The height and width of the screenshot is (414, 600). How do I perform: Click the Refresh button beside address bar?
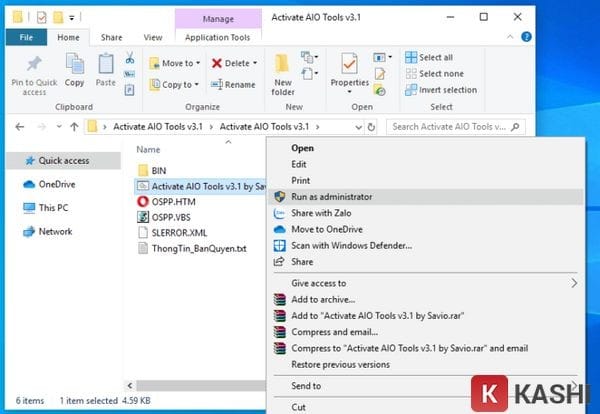click(x=371, y=127)
